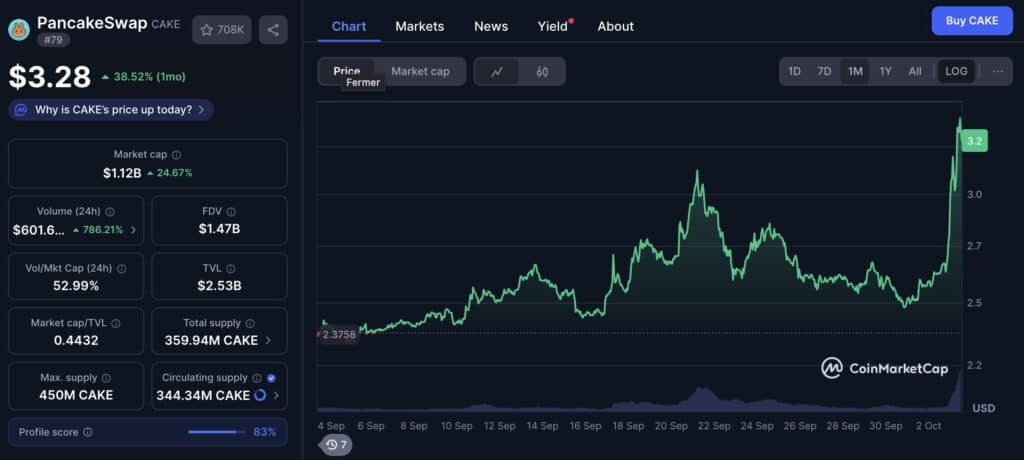The width and height of the screenshot is (1024, 460).
Task: Click the star watchlist button showing 708K
Action: coord(222,30)
